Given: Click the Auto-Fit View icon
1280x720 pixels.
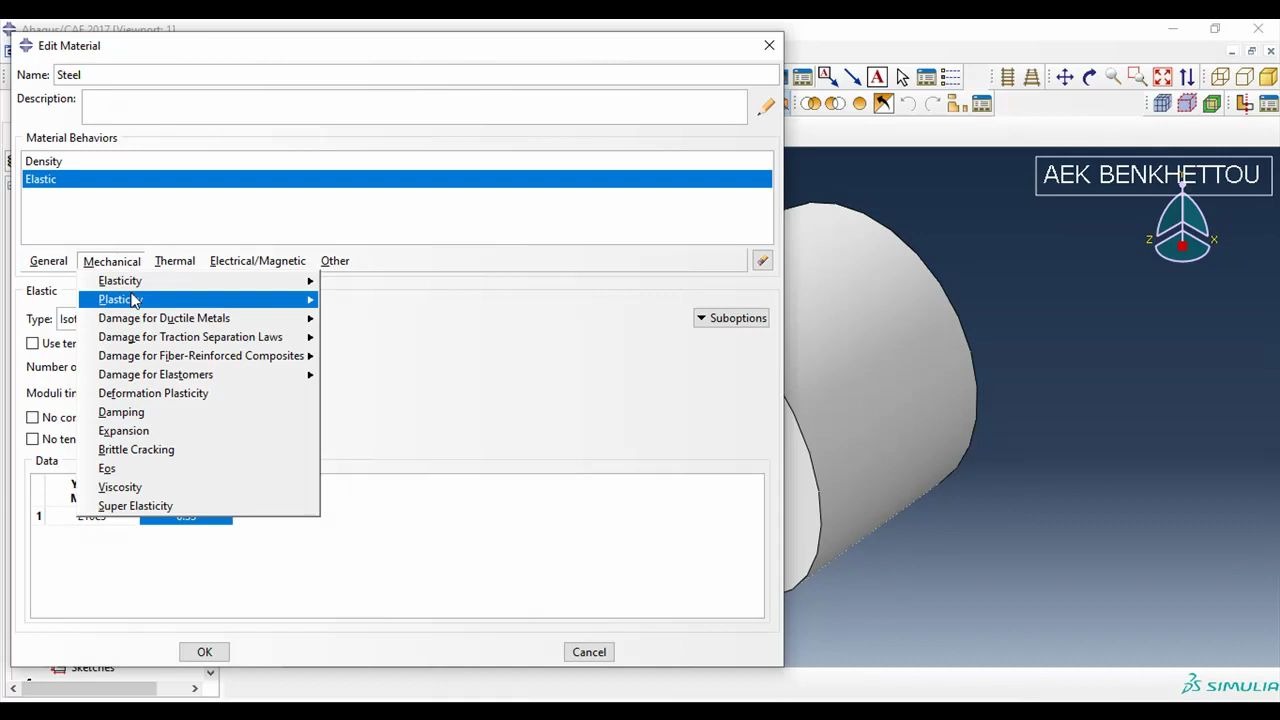Looking at the screenshot, I should point(1162,77).
